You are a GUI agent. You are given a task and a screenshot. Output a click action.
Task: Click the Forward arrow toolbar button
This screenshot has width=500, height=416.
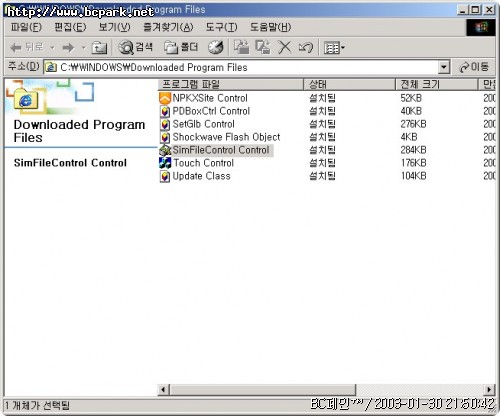pos(68,48)
